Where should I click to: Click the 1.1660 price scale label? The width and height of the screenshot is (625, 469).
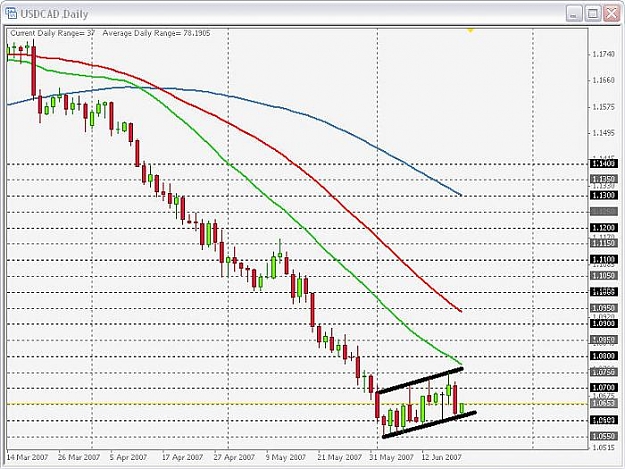point(603,80)
